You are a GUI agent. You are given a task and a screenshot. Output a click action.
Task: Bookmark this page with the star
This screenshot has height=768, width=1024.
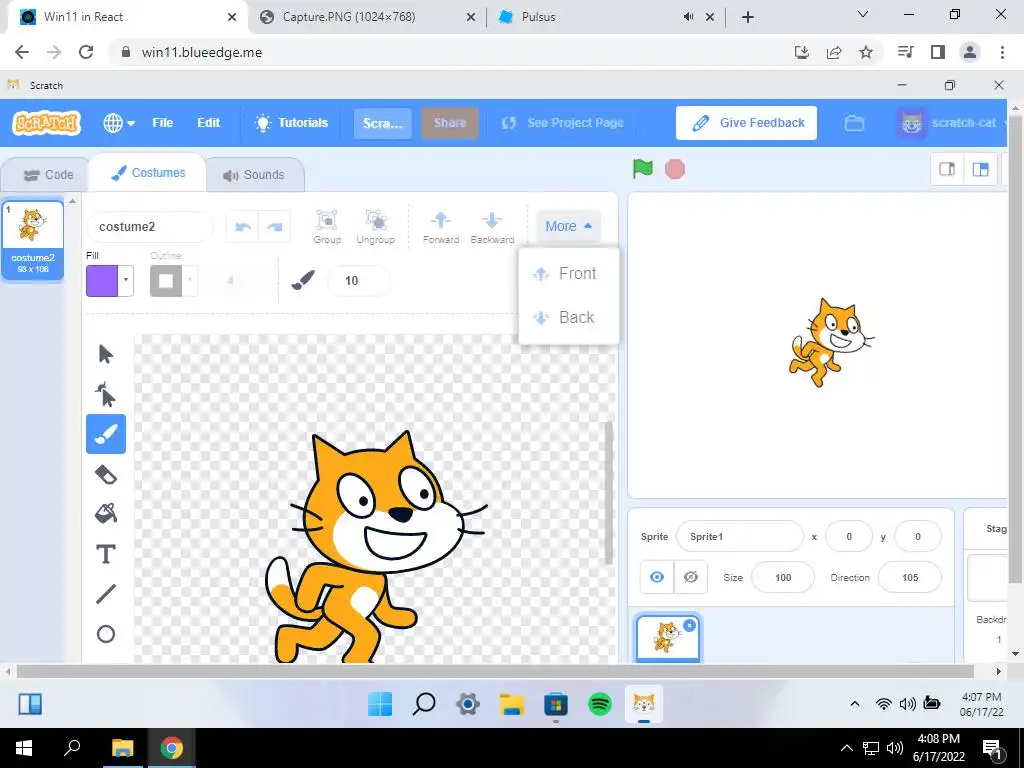pyautogui.click(x=866, y=52)
